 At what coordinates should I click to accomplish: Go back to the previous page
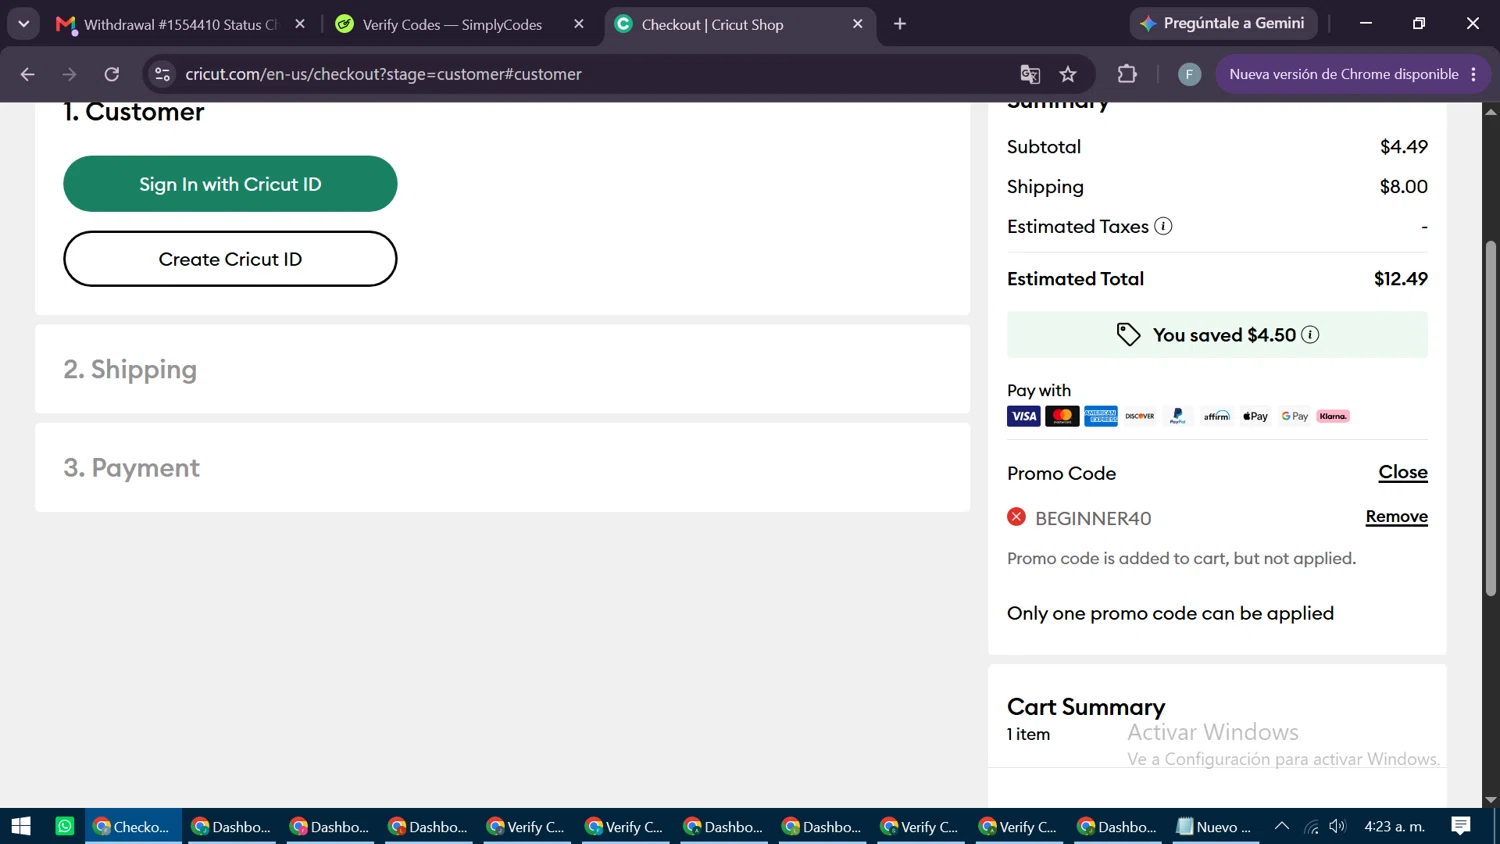click(x=27, y=74)
